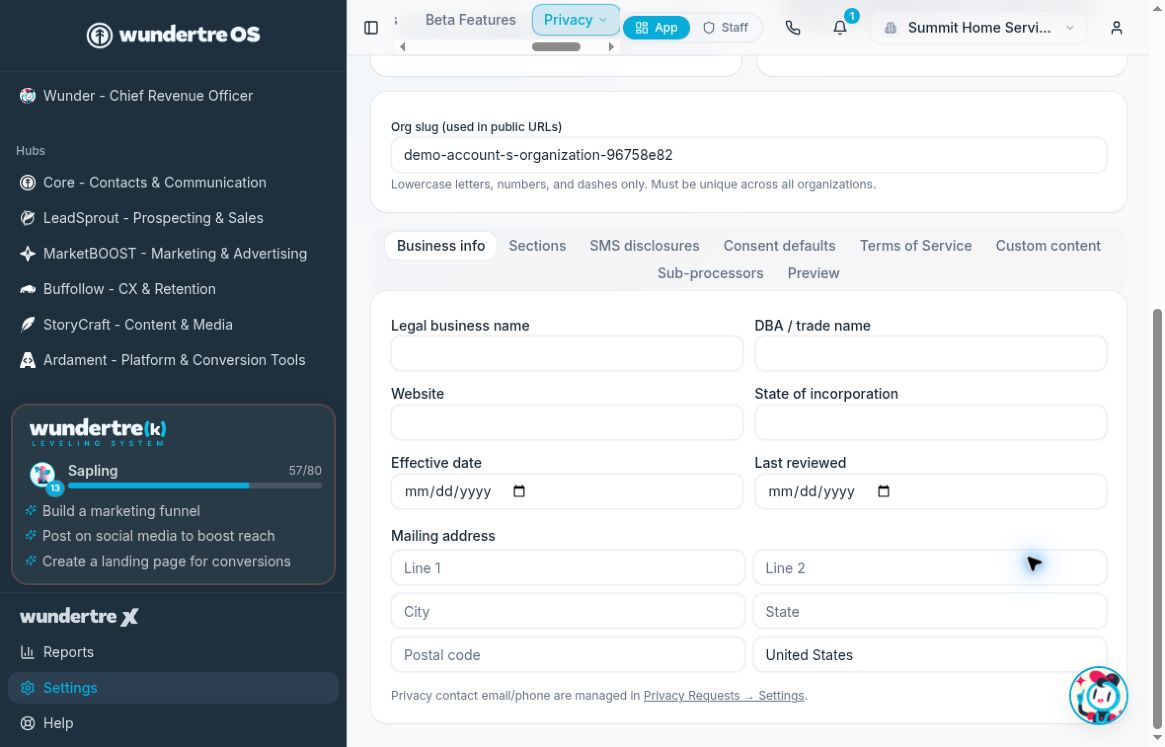Click the StoryCraft feather icon
The width and height of the screenshot is (1165, 747).
27,325
